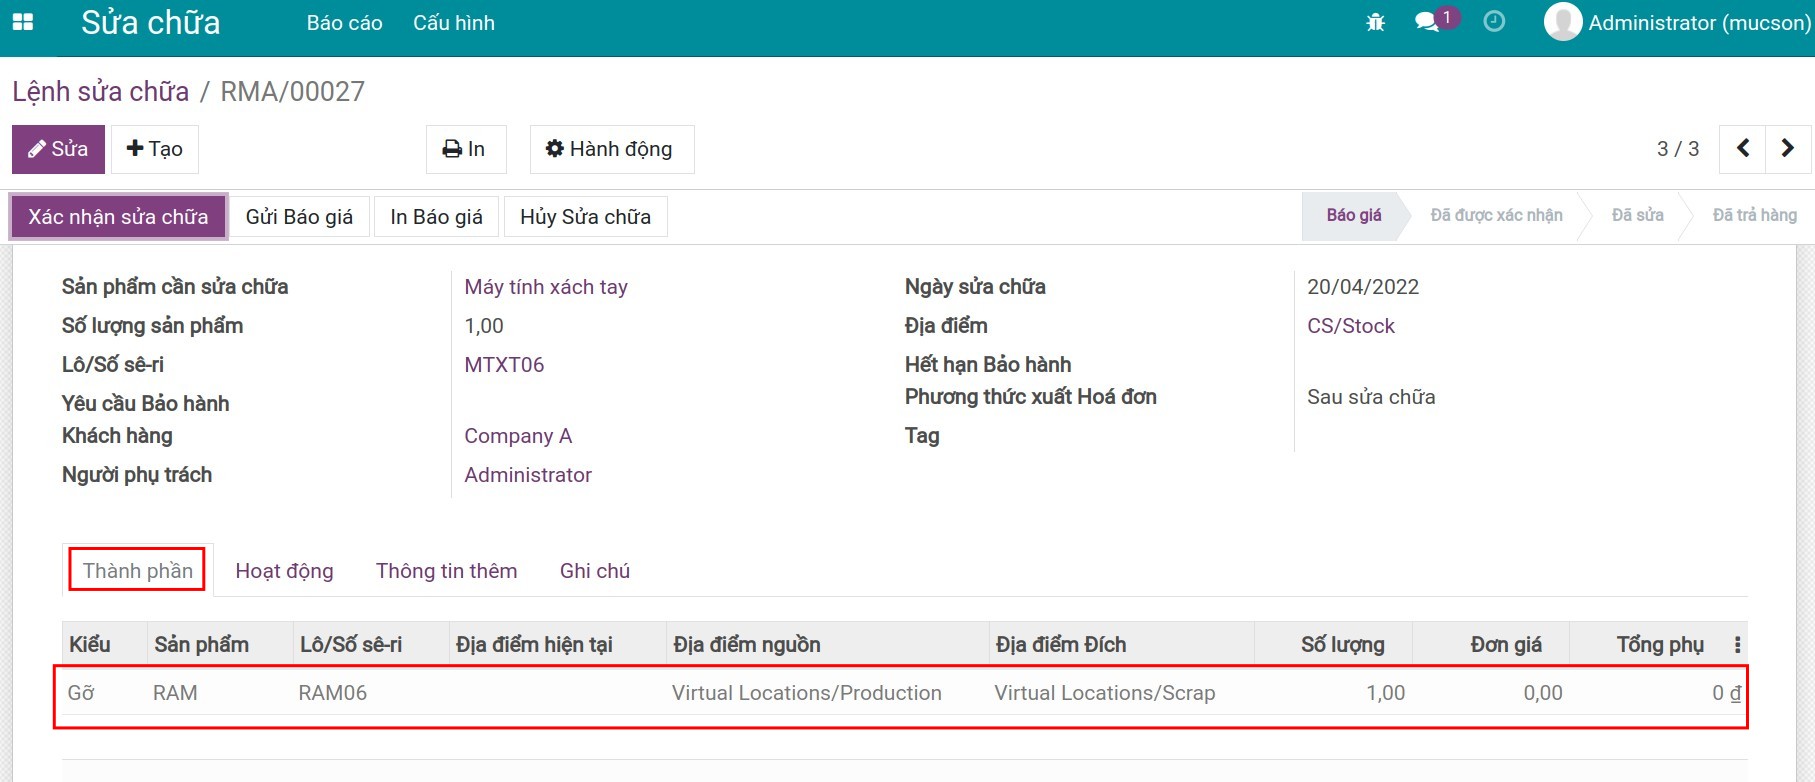Open the Báo cáo menu
Screen dimensions: 1815x782
pyautogui.click(x=344, y=23)
